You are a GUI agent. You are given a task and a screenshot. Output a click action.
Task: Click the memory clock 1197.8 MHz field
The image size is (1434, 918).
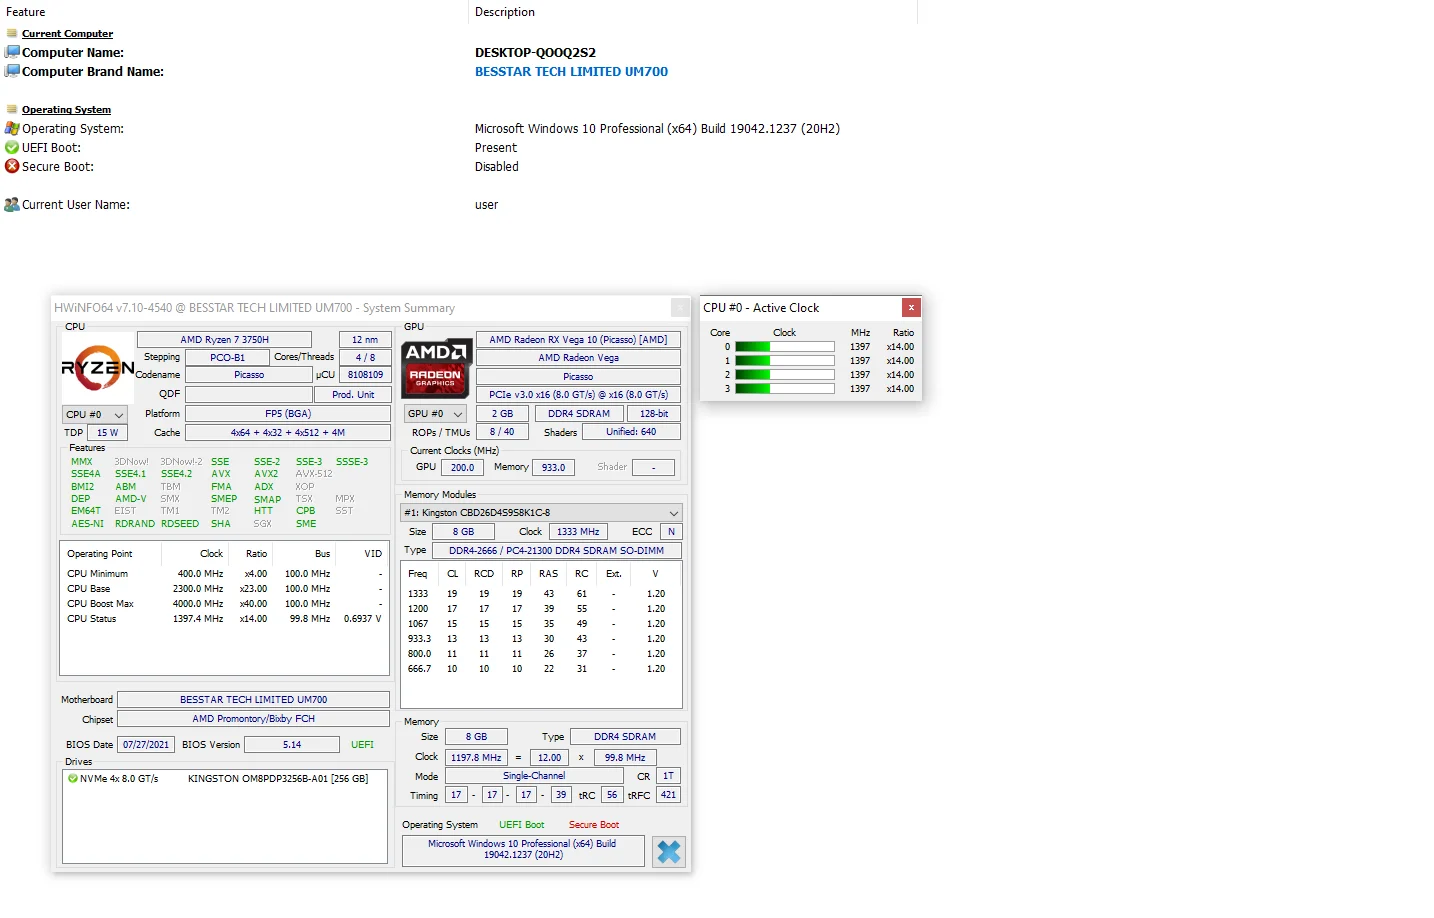pos(476,758)
